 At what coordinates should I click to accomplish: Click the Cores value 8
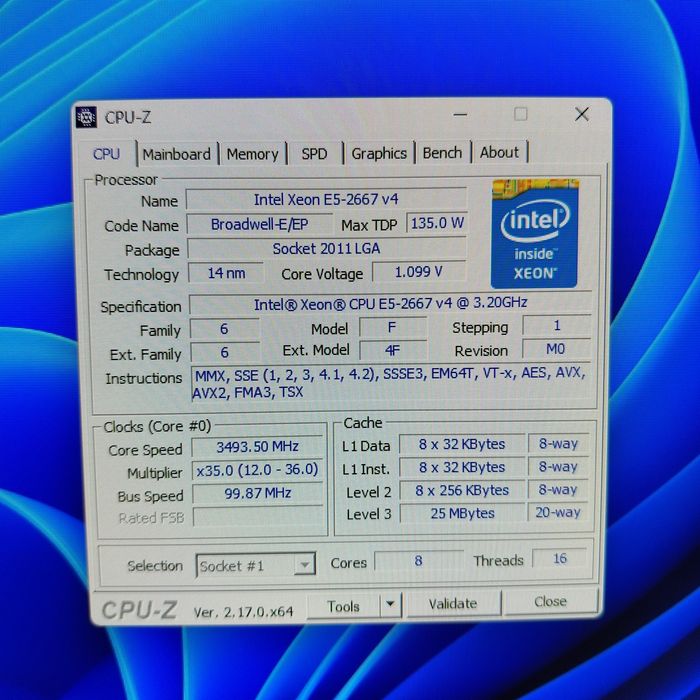pos(418,561)
